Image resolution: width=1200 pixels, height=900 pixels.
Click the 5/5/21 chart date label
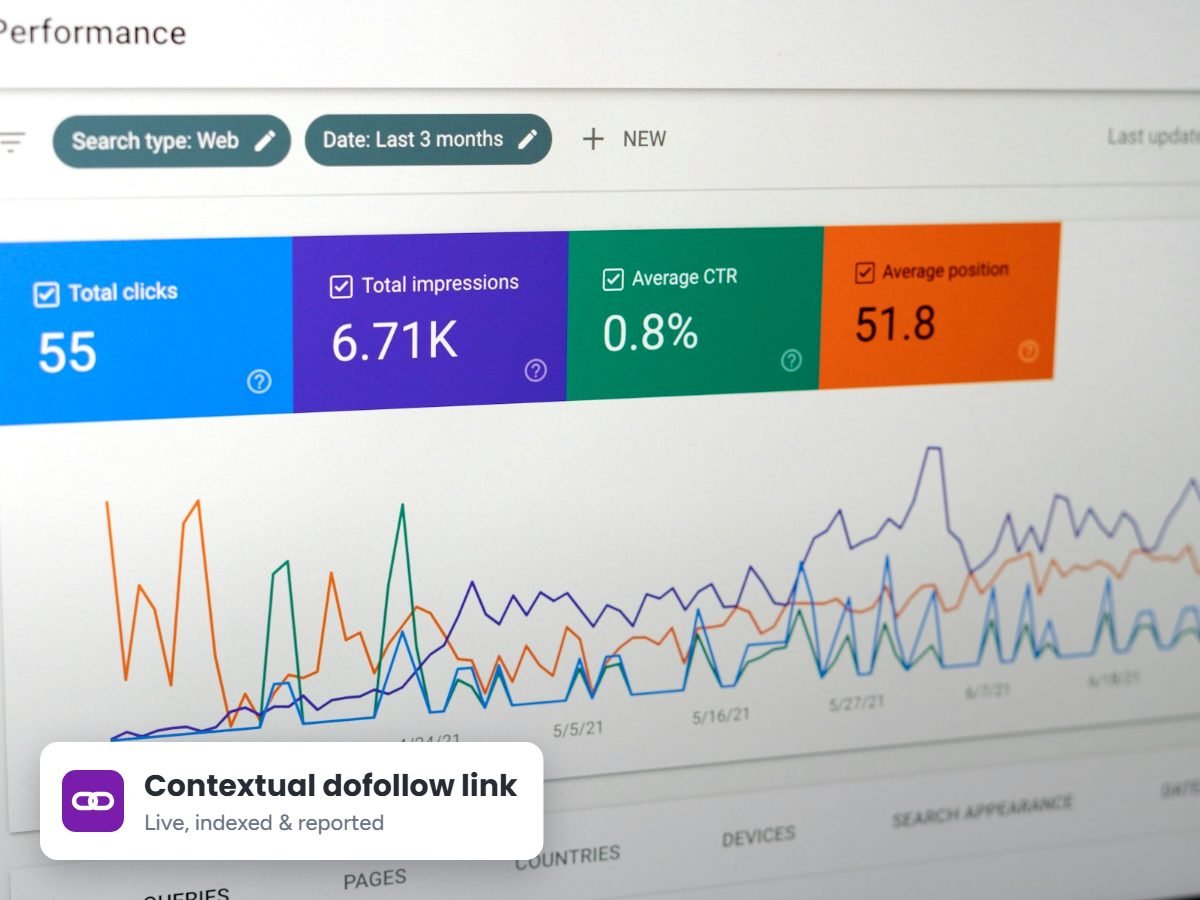(x=578, y=730)
